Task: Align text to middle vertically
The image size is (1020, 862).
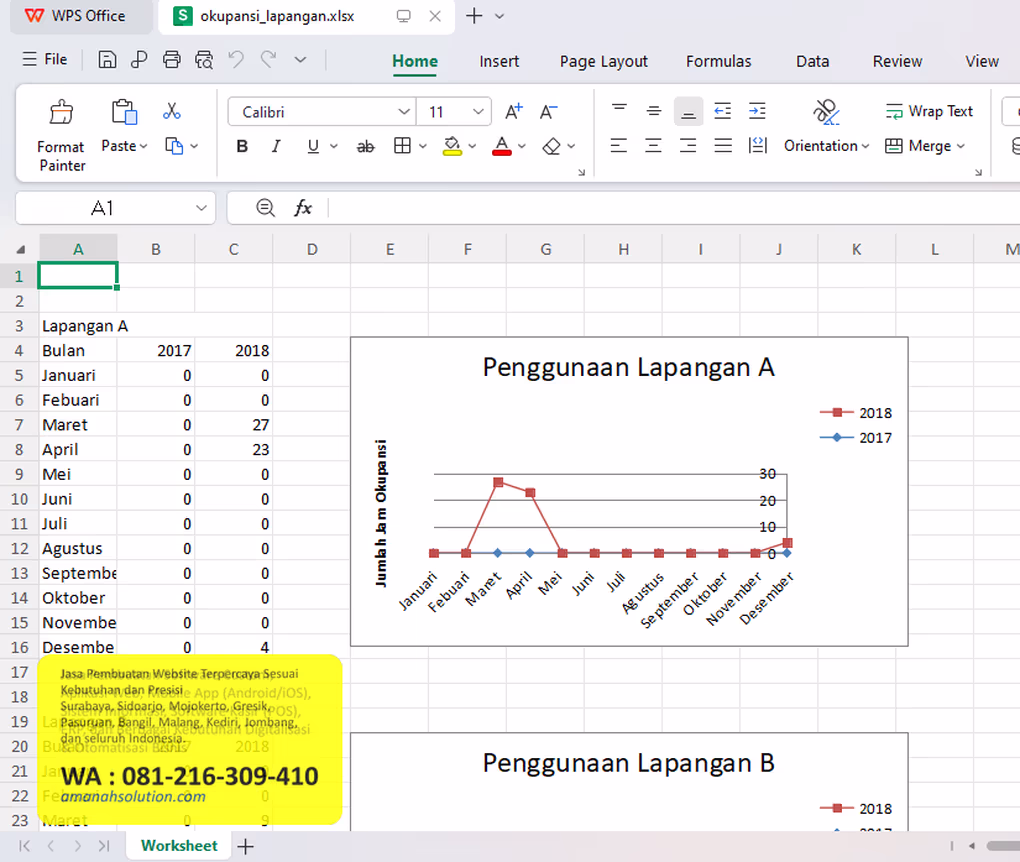Action: coord(654,111)
